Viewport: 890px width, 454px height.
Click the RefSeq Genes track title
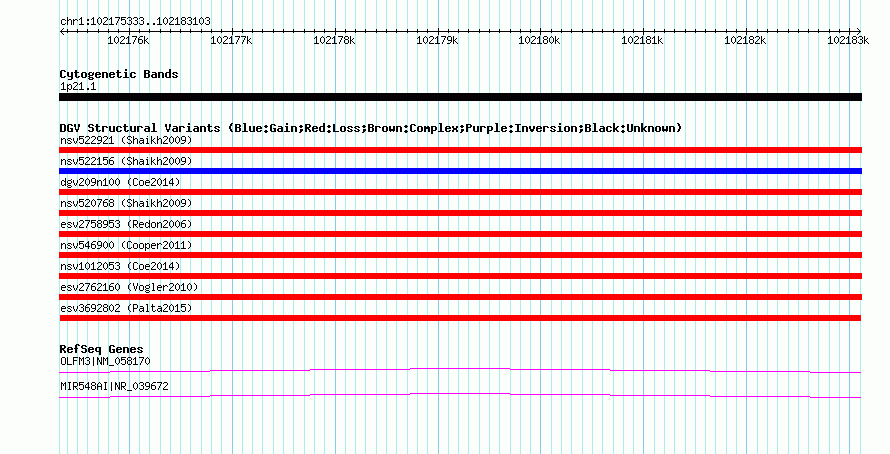click(101, 349)
